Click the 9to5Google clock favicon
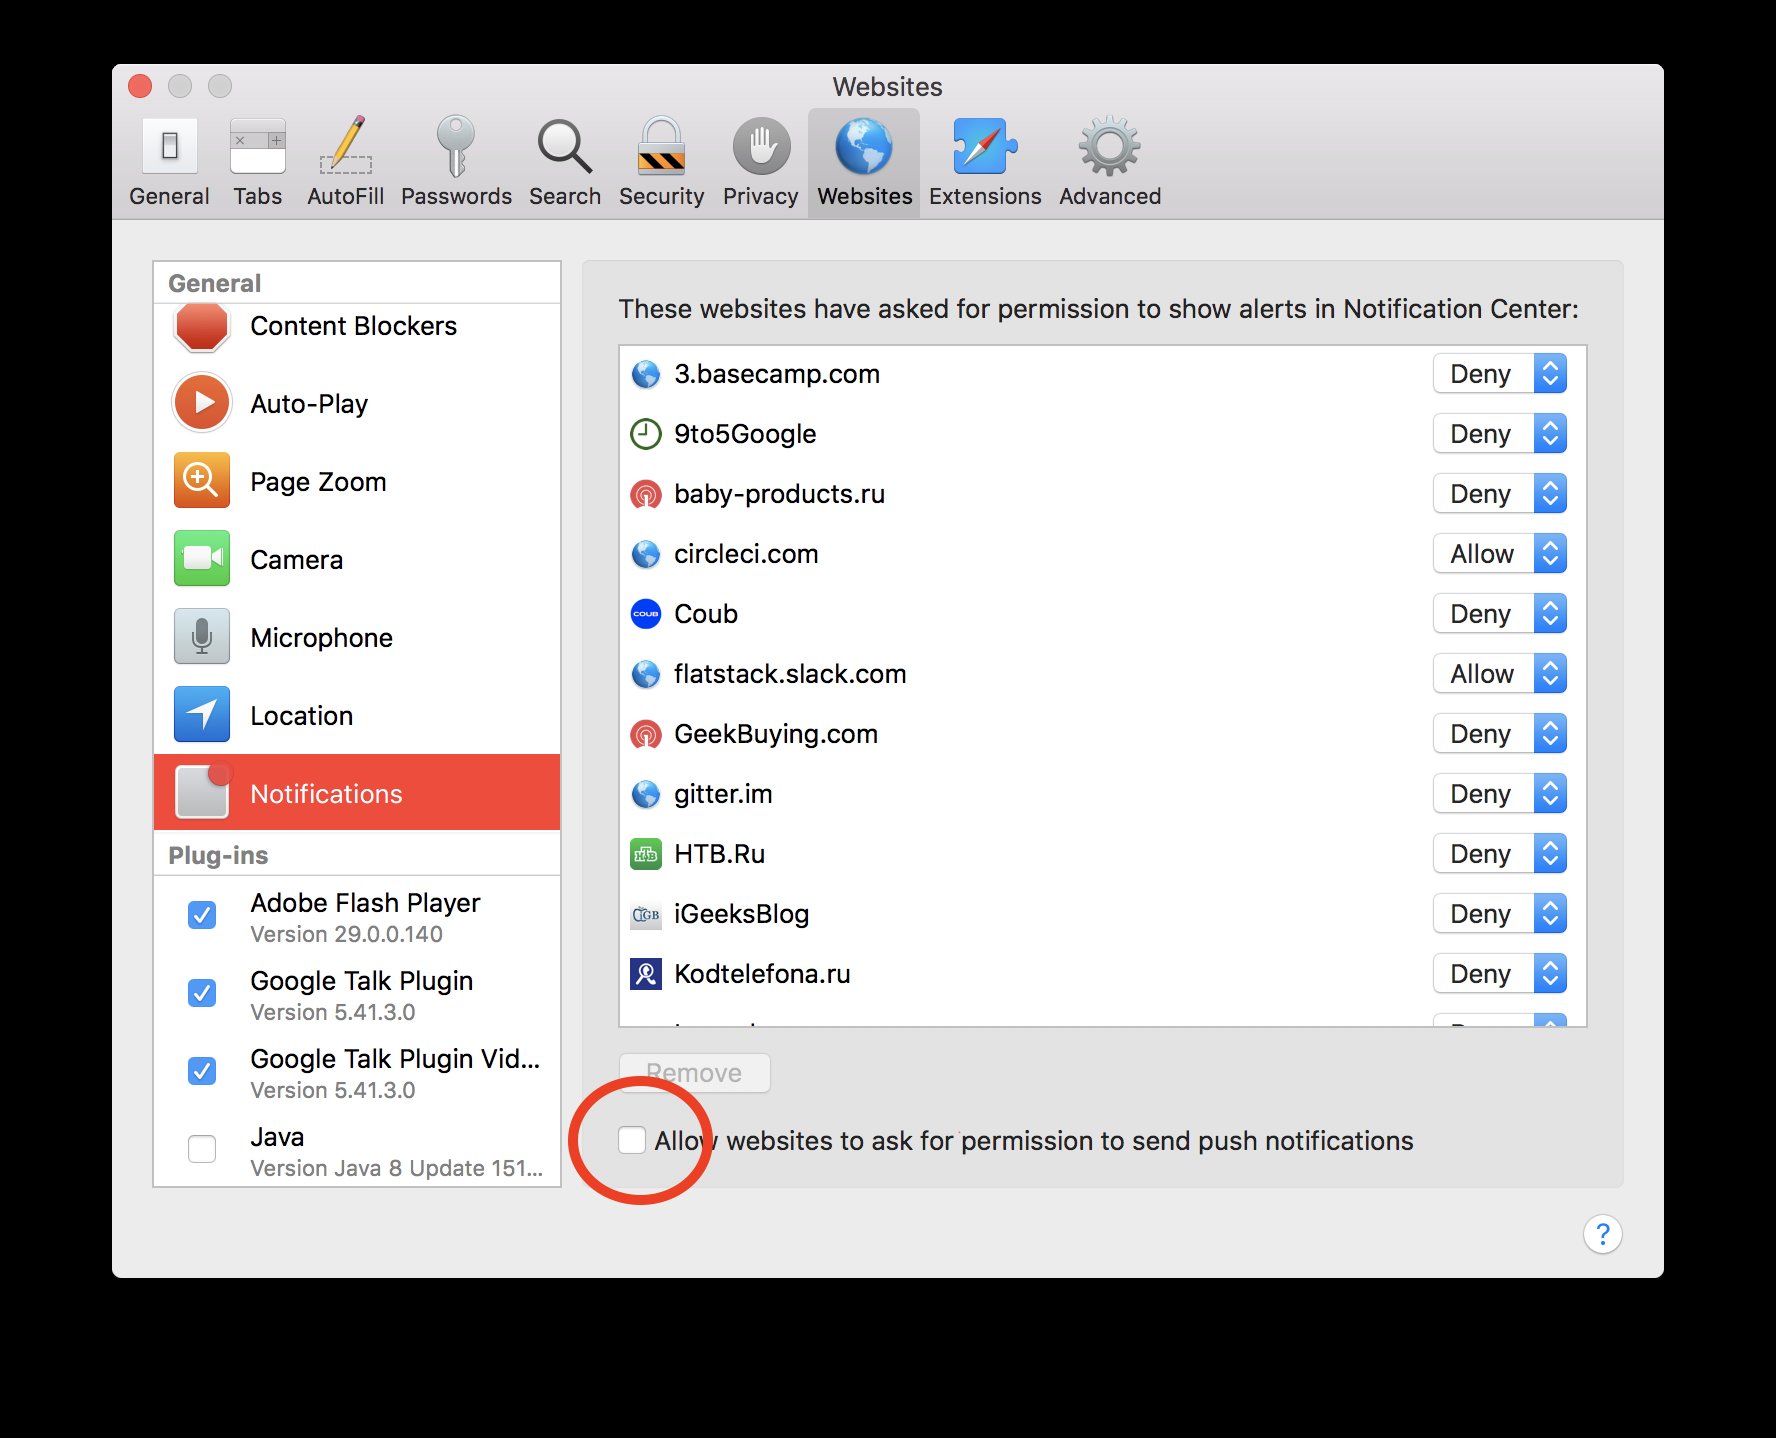The image size is (1776, 1438). tap(646, 434)
